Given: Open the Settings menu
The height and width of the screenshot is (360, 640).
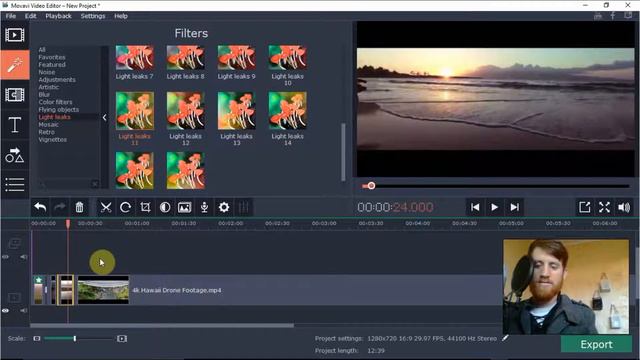Looking at the screenshot, I should point(93,16).
